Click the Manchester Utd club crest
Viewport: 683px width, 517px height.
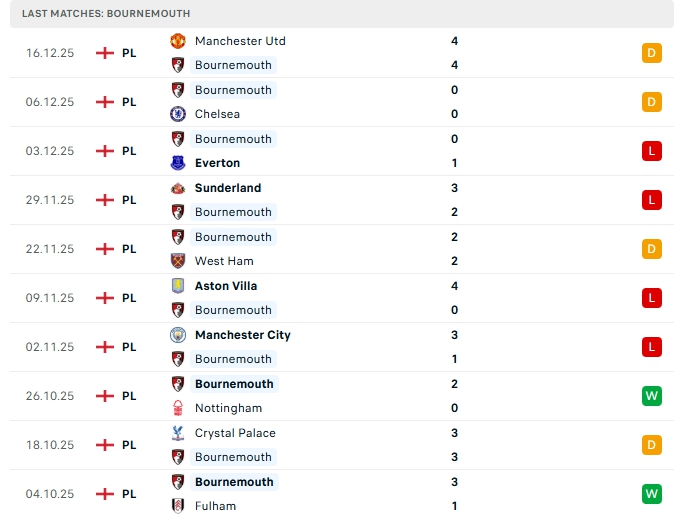178,41
